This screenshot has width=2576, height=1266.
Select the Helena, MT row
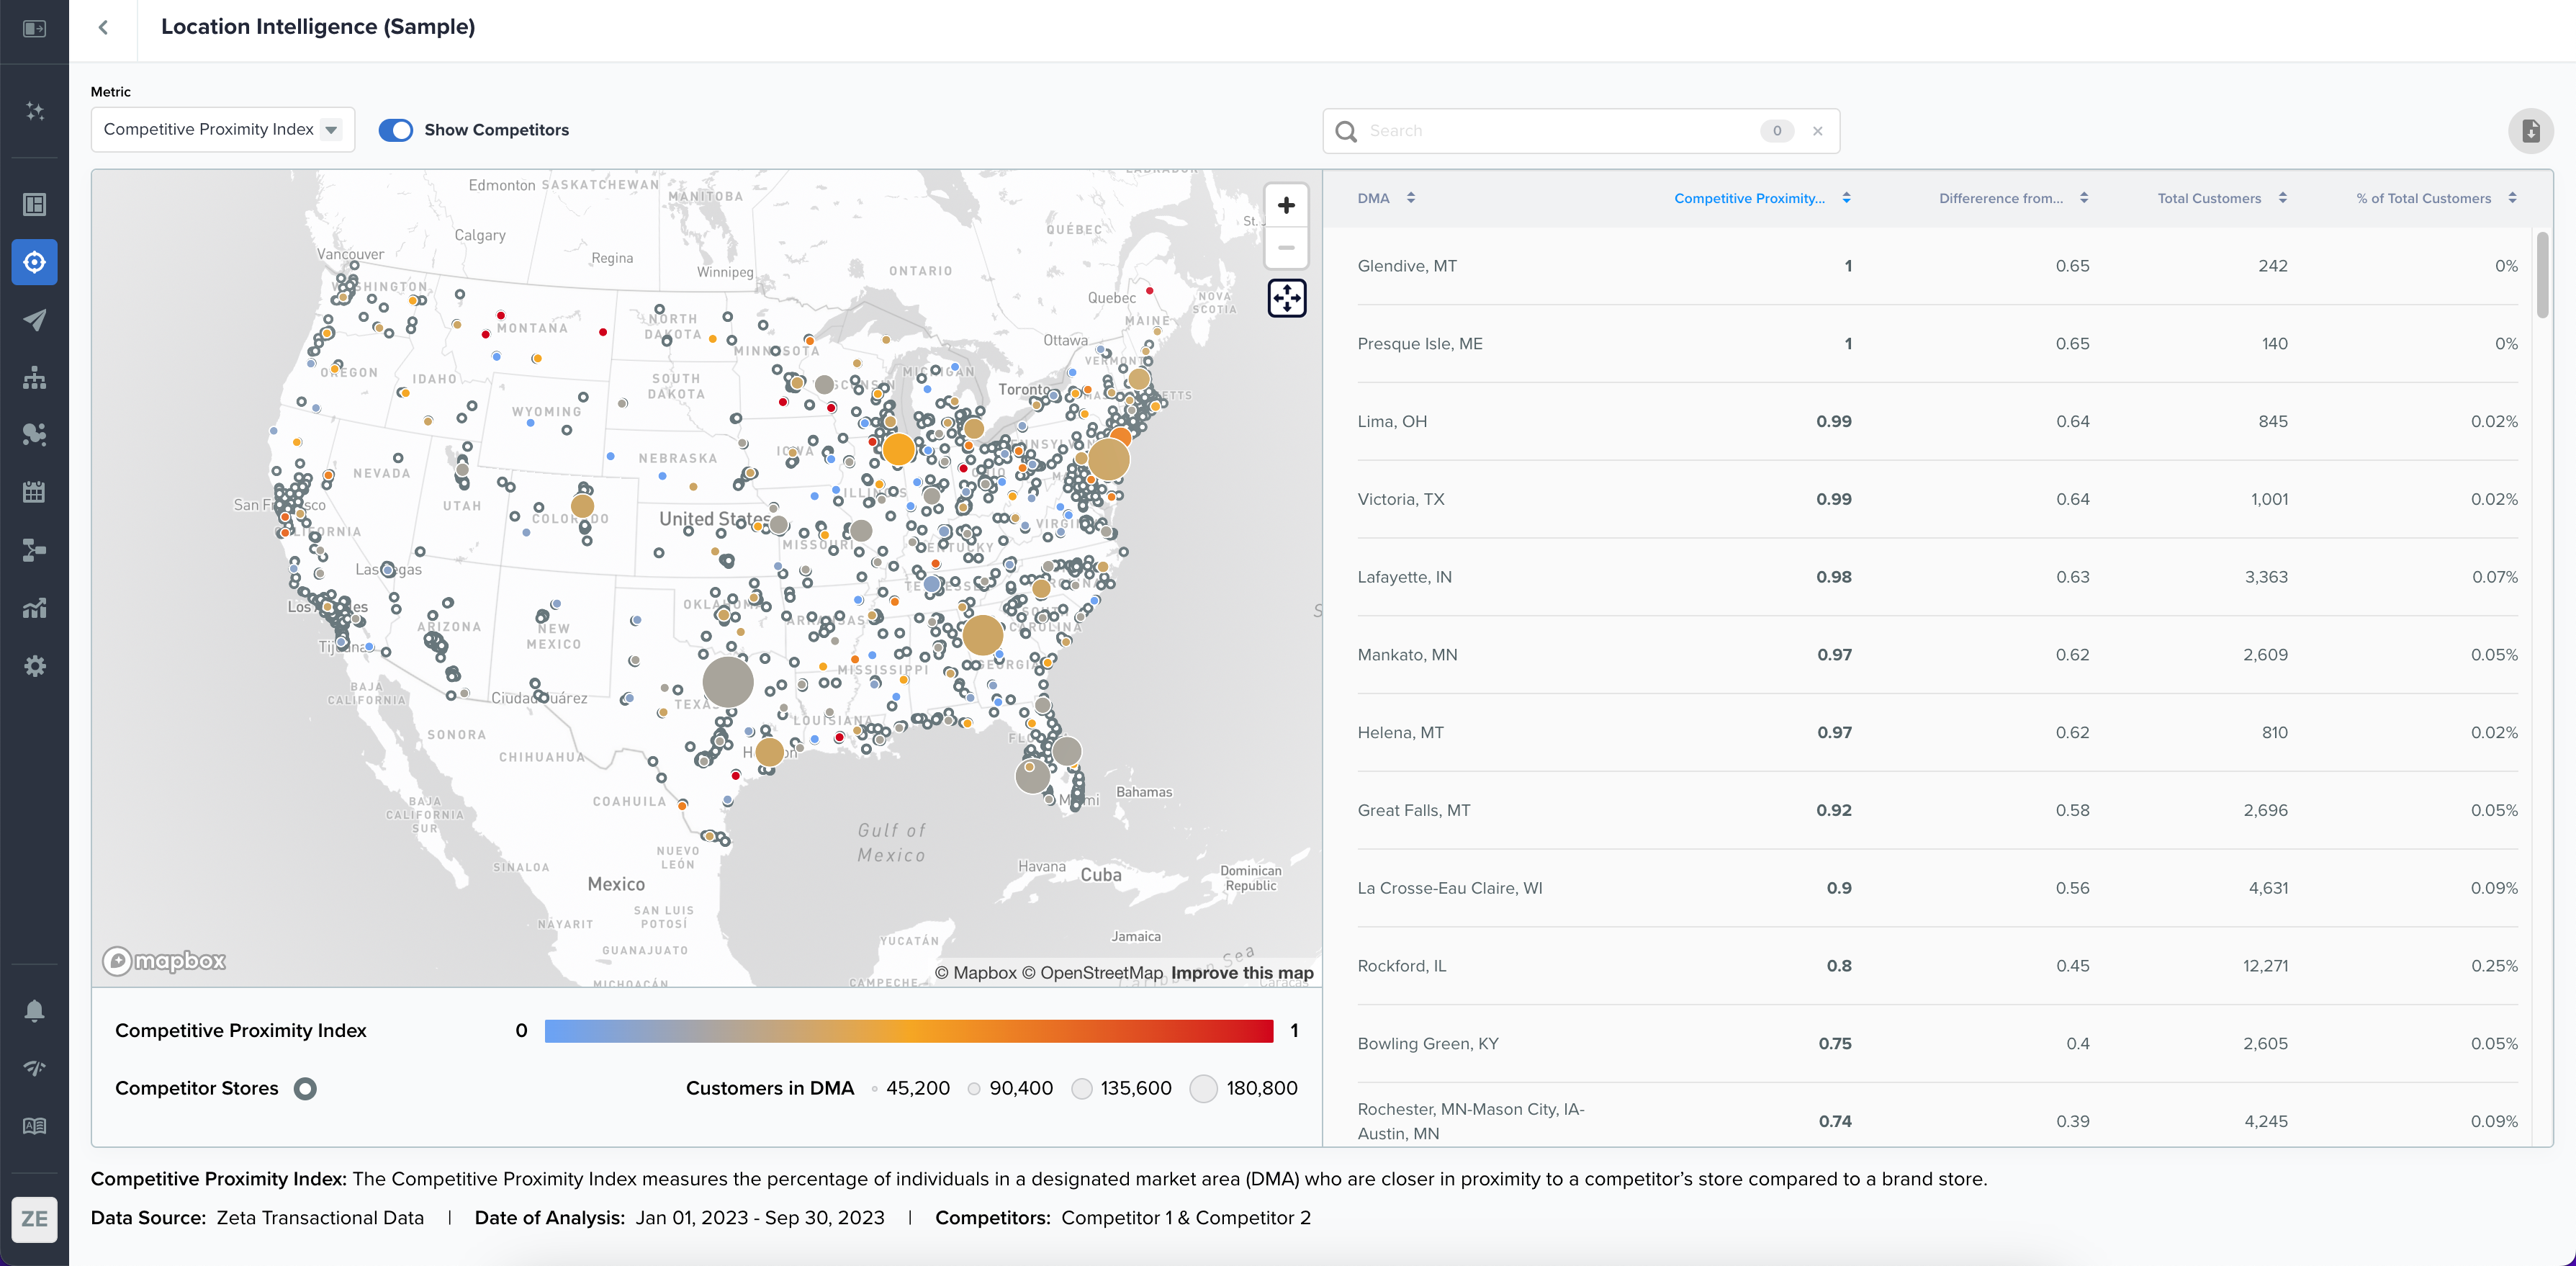pyautogui.click(x=1937, y=732)
